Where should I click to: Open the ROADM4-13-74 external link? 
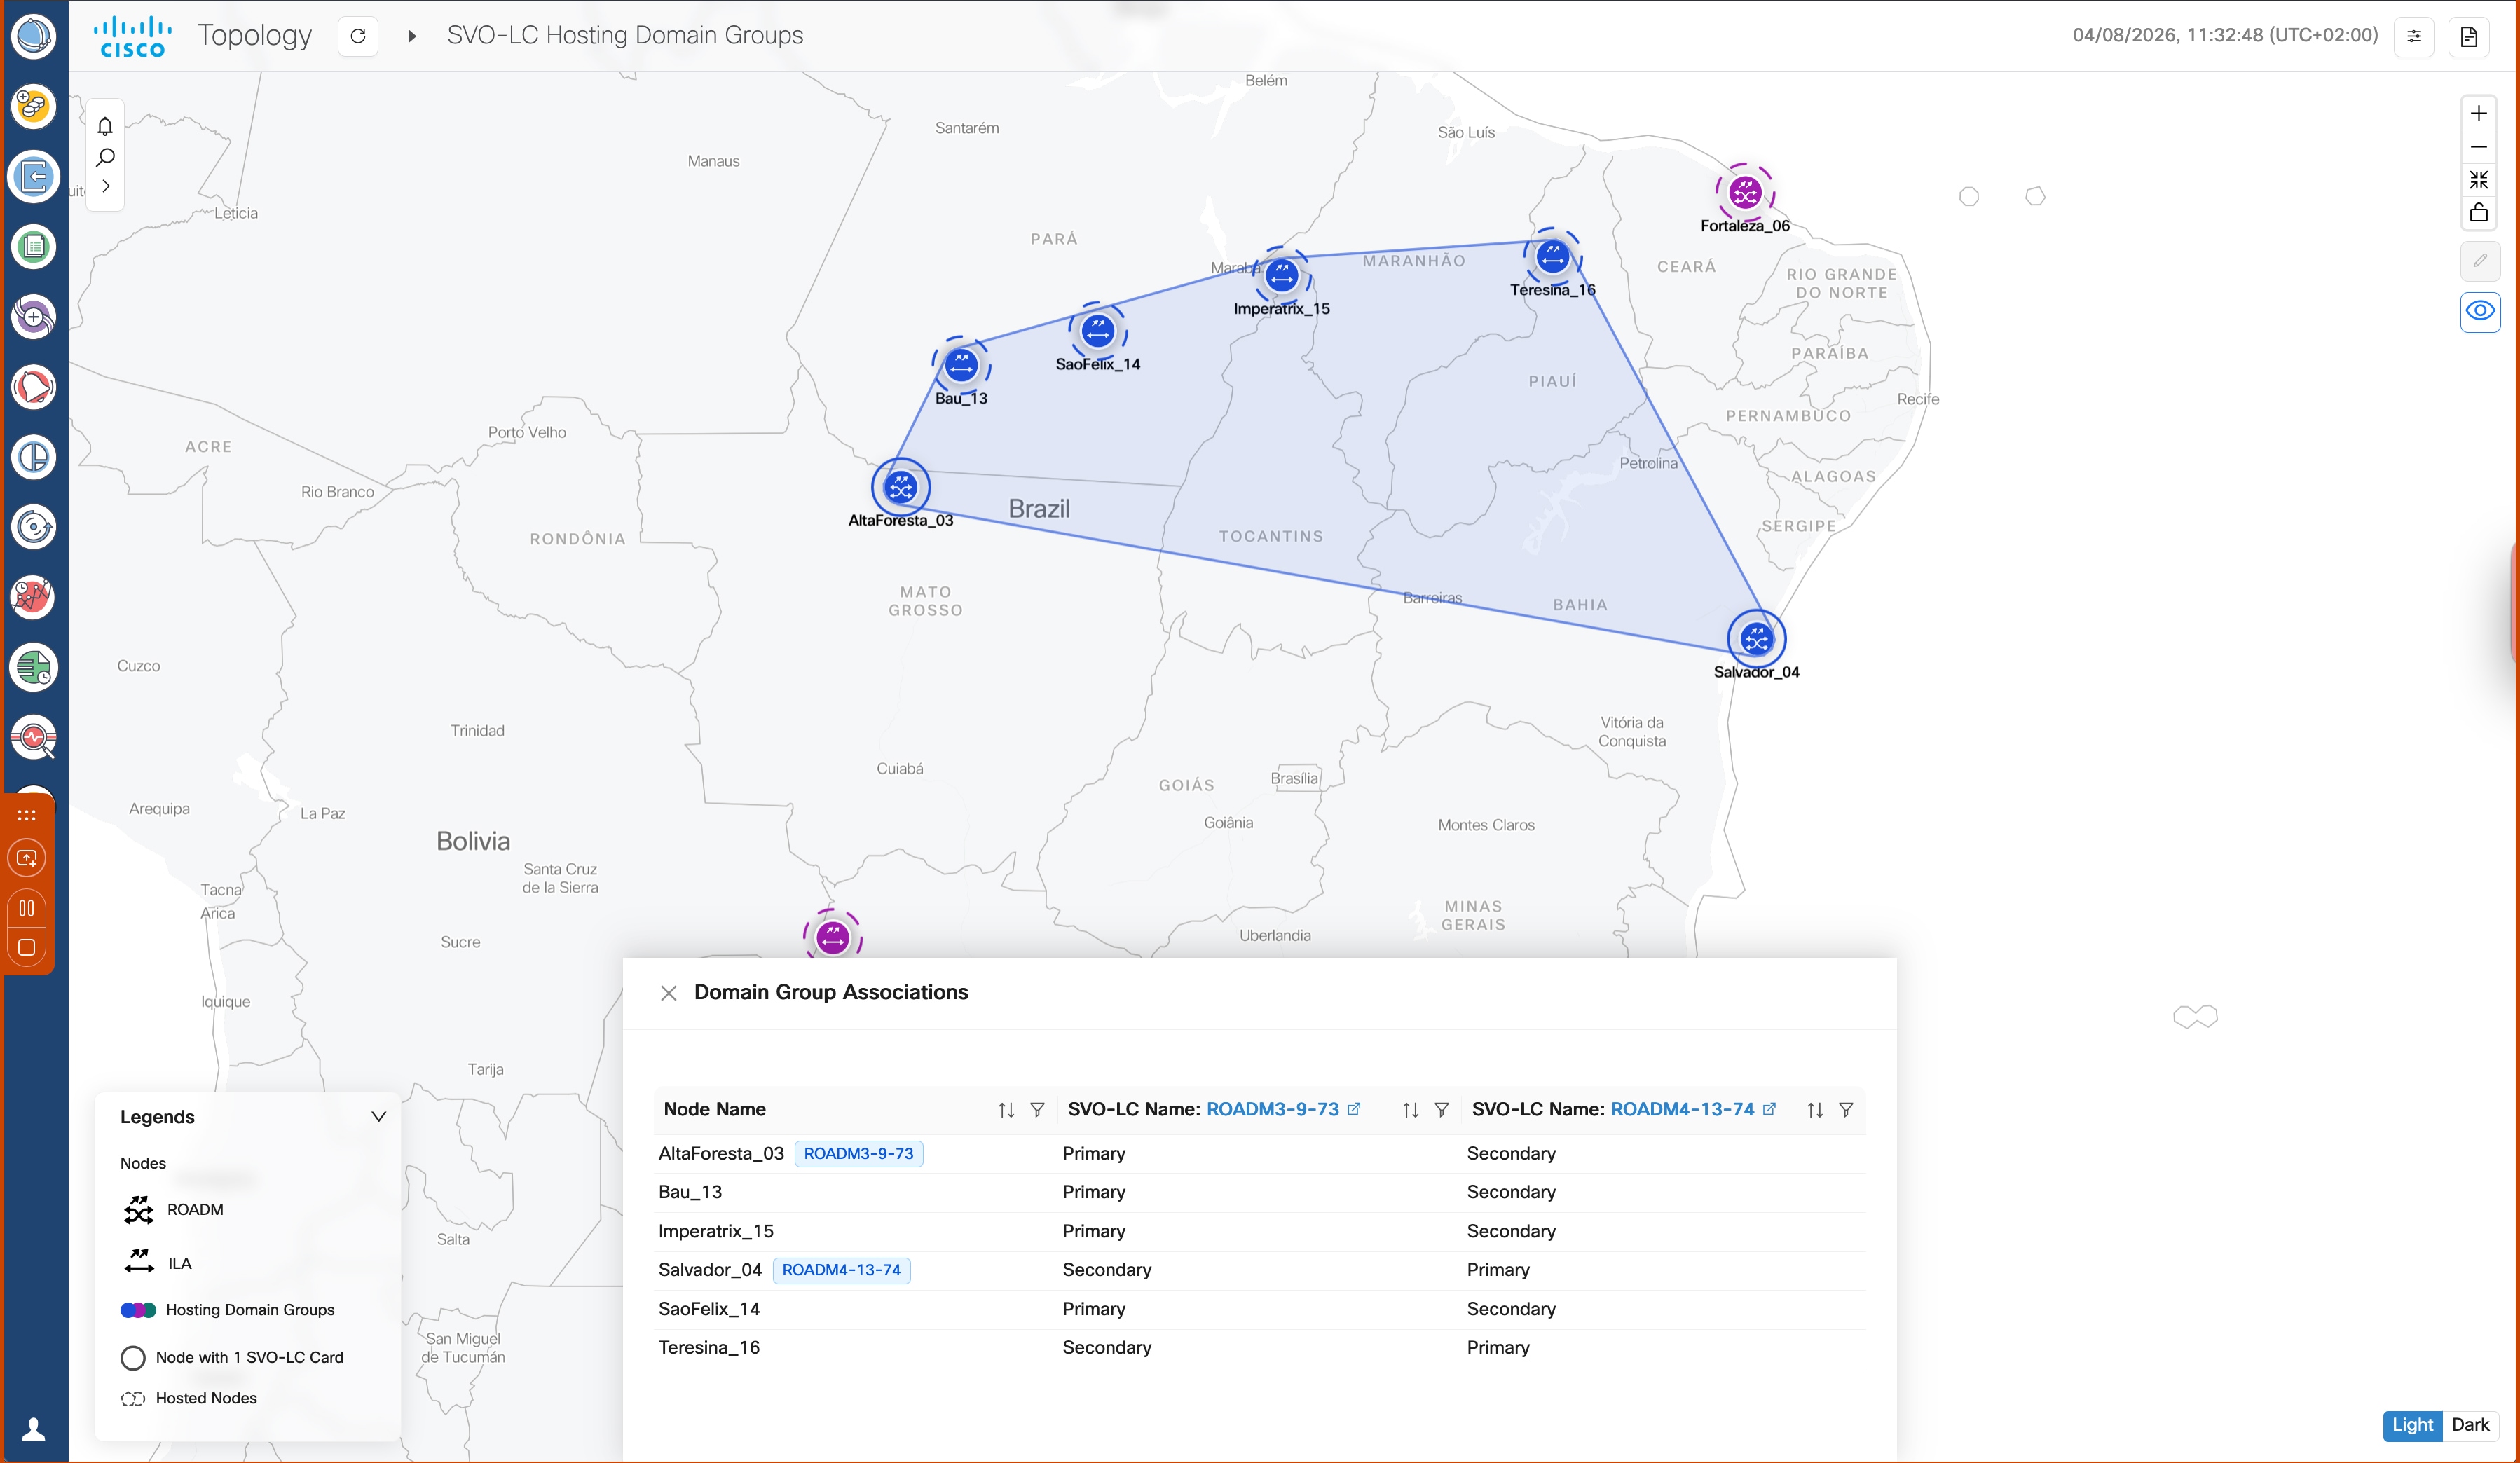(x=1769, y=1108)
